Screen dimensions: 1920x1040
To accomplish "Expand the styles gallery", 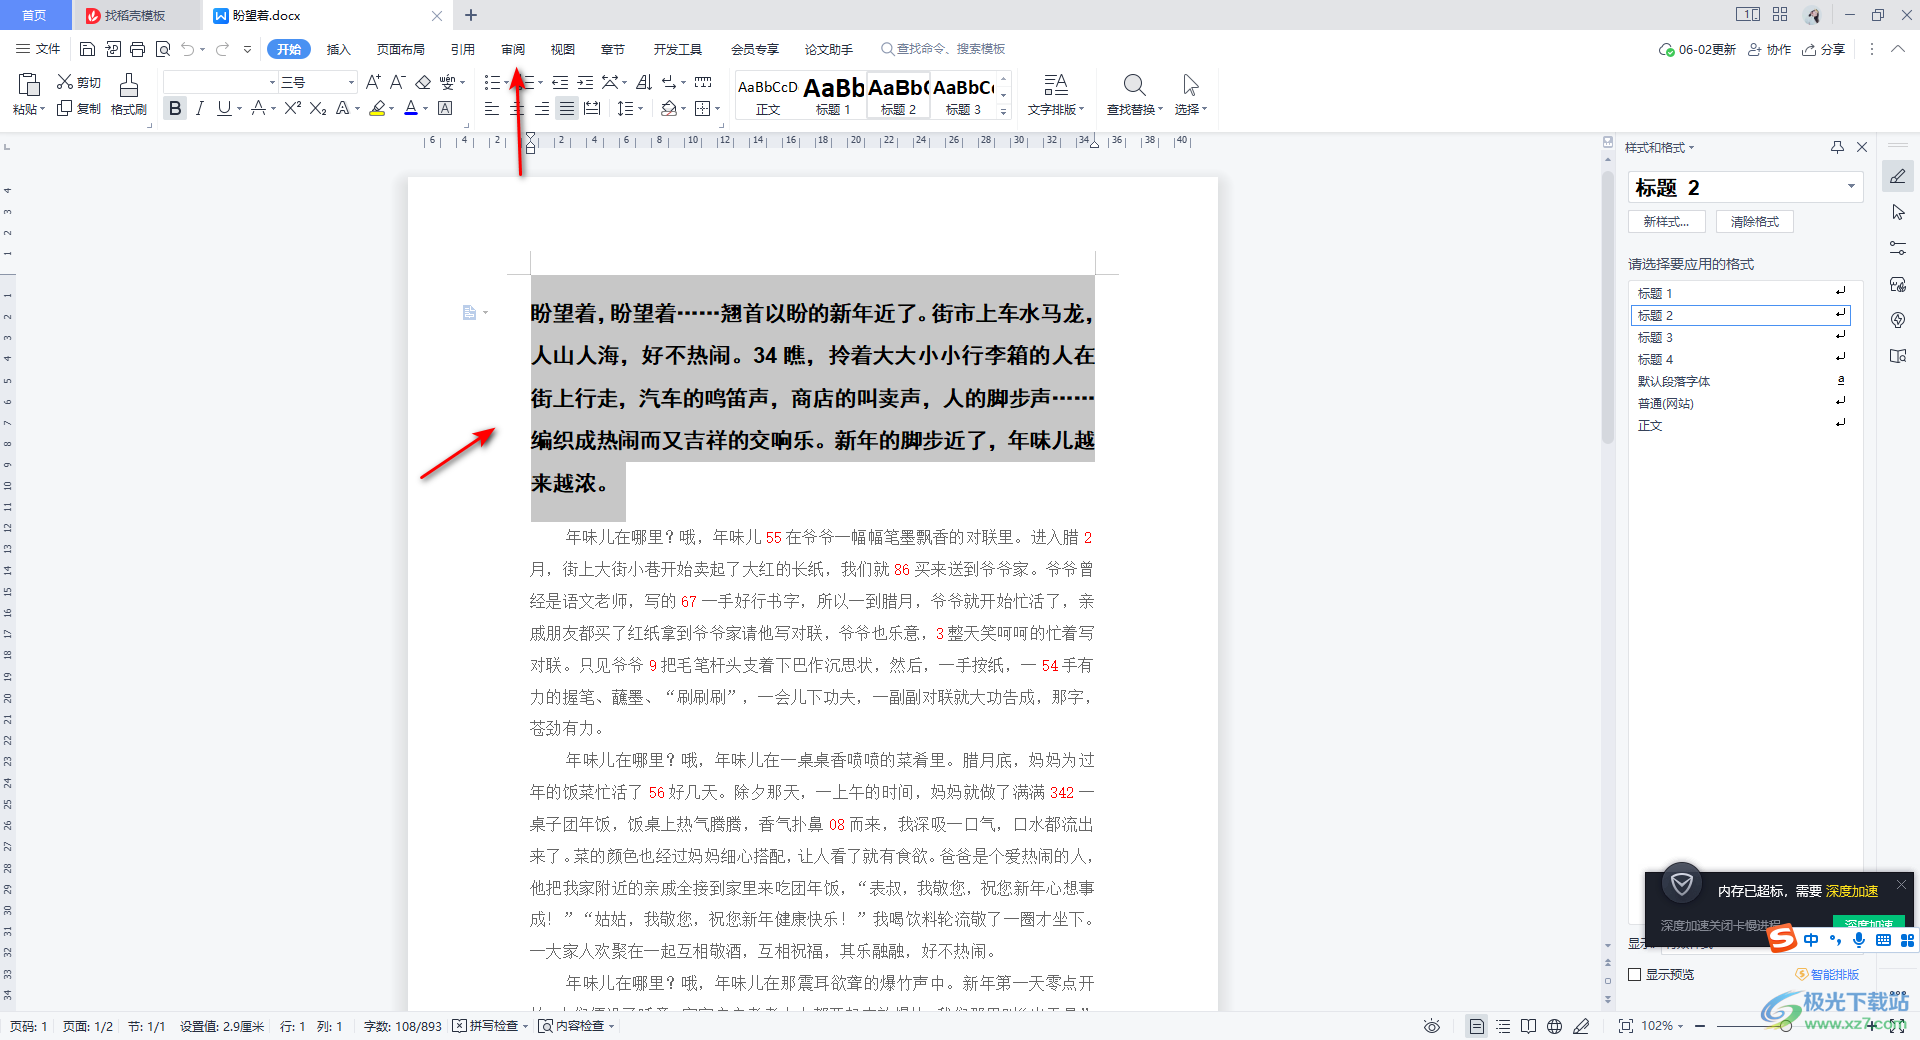I will (1004, 111).
